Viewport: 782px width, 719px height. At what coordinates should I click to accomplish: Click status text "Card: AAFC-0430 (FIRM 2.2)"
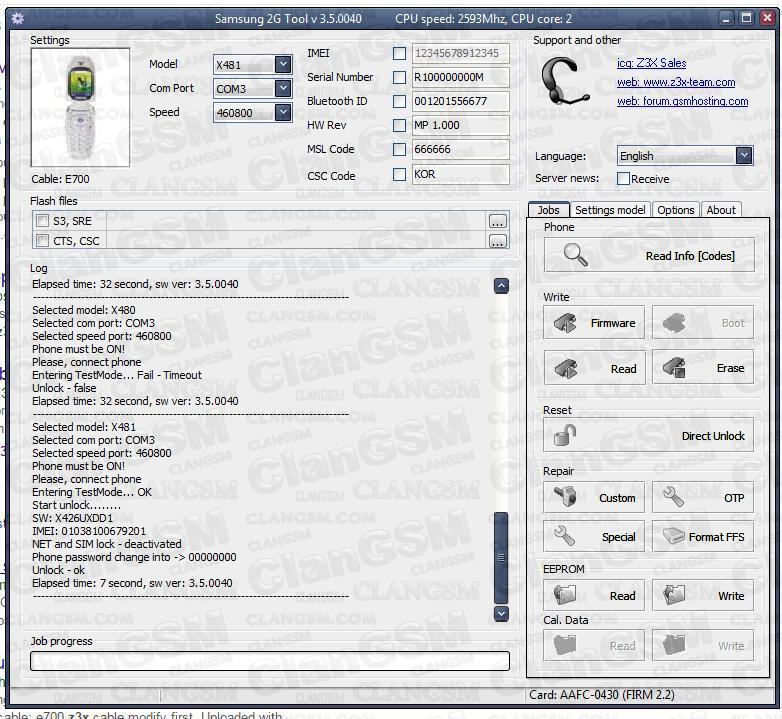point(601,695)
